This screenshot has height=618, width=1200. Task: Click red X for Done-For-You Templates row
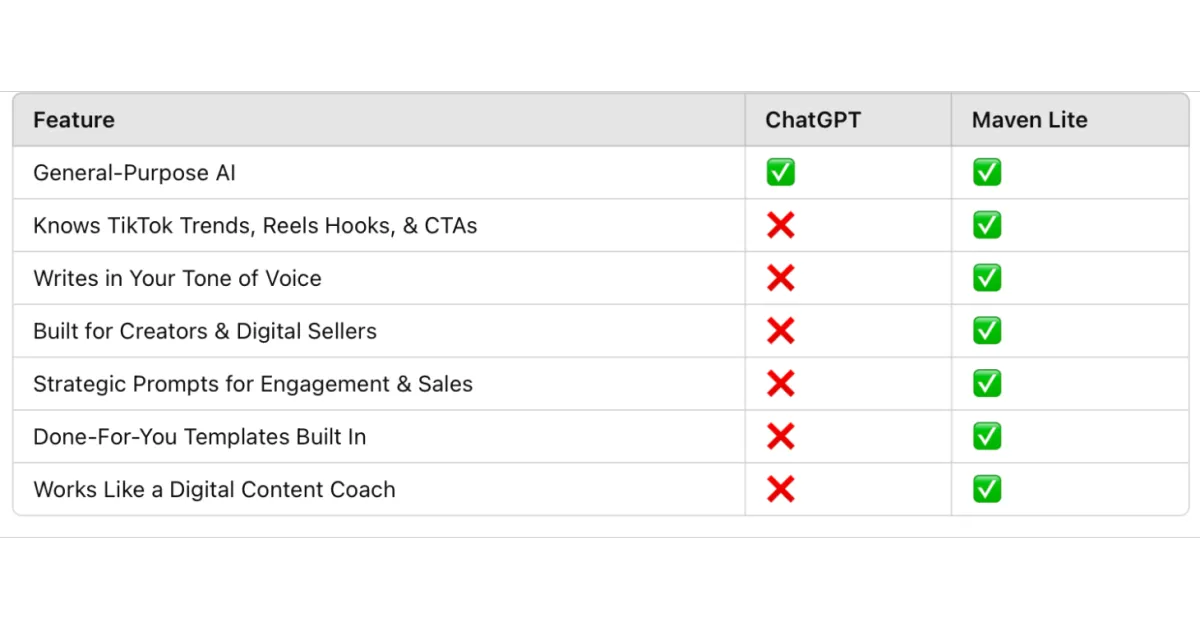[780, 436]
